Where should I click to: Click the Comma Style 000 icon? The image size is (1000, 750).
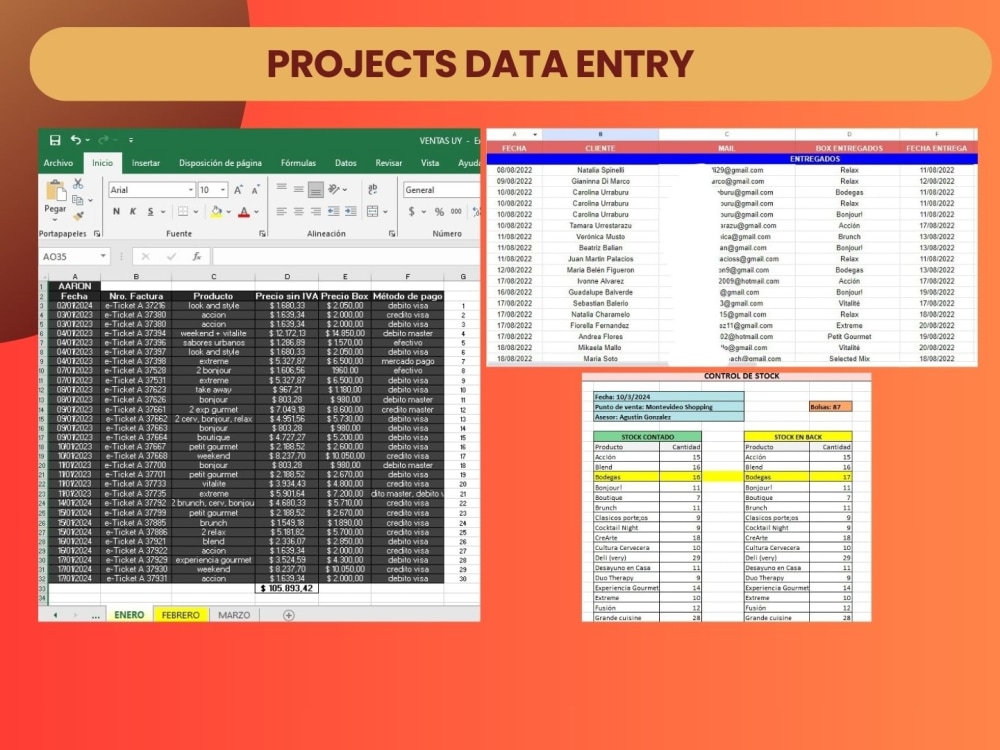457,211
